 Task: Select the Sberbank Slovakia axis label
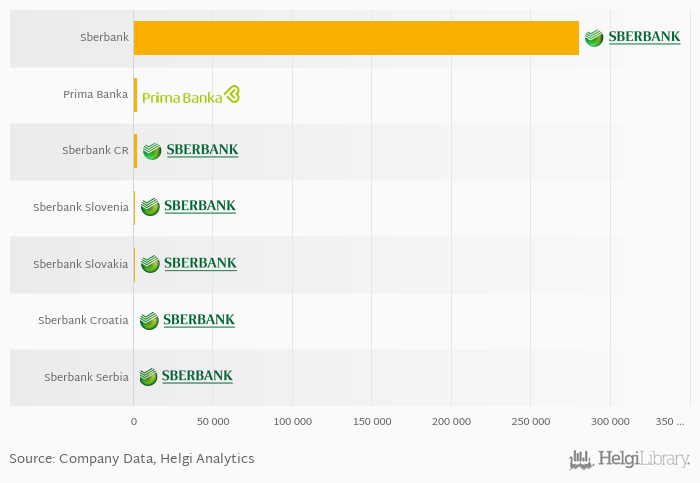[81, 264]
